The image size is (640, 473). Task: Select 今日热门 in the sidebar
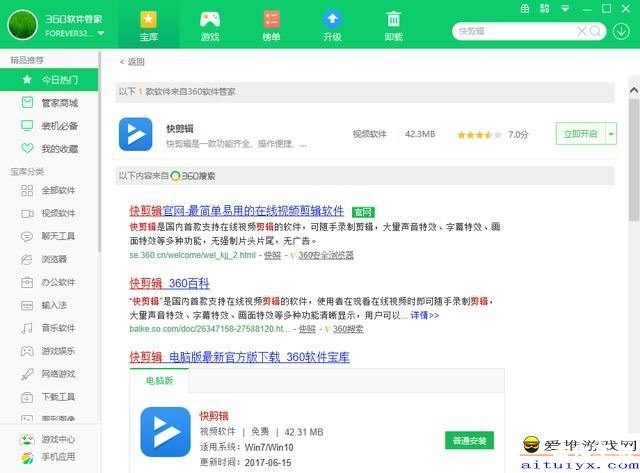coord(49,80)
